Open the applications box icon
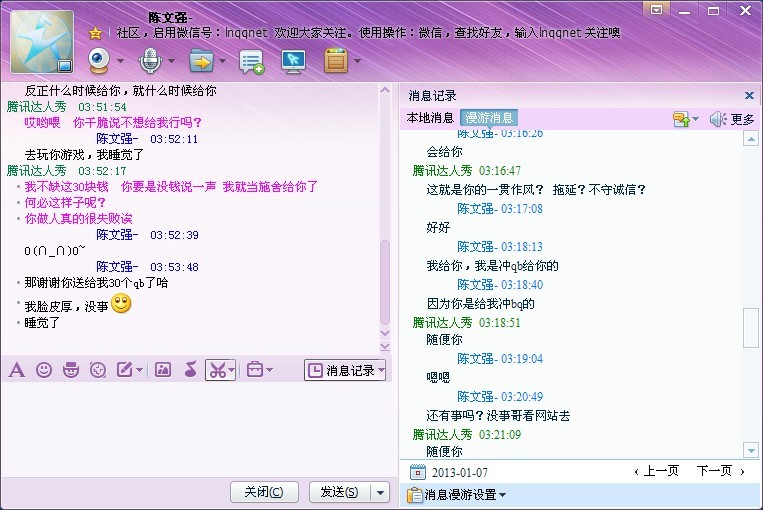 pyautogui.click(x=336, y=61)
